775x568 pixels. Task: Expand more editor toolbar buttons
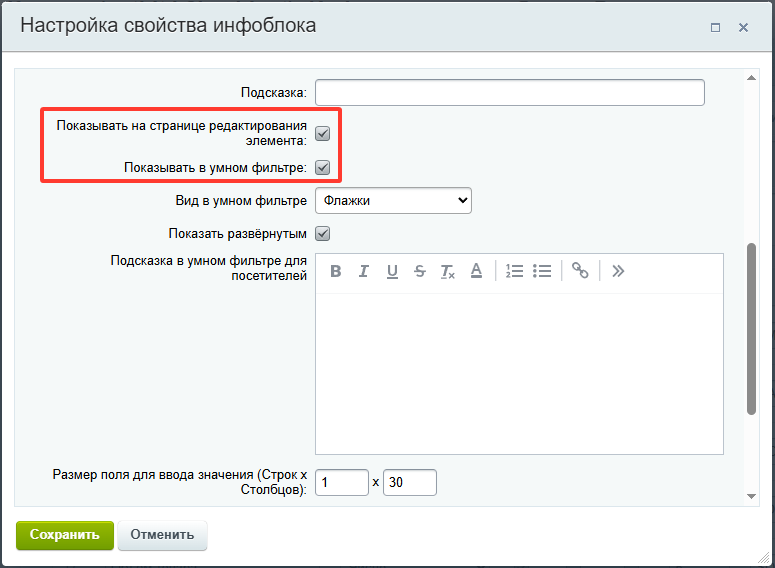pos(618,271)
